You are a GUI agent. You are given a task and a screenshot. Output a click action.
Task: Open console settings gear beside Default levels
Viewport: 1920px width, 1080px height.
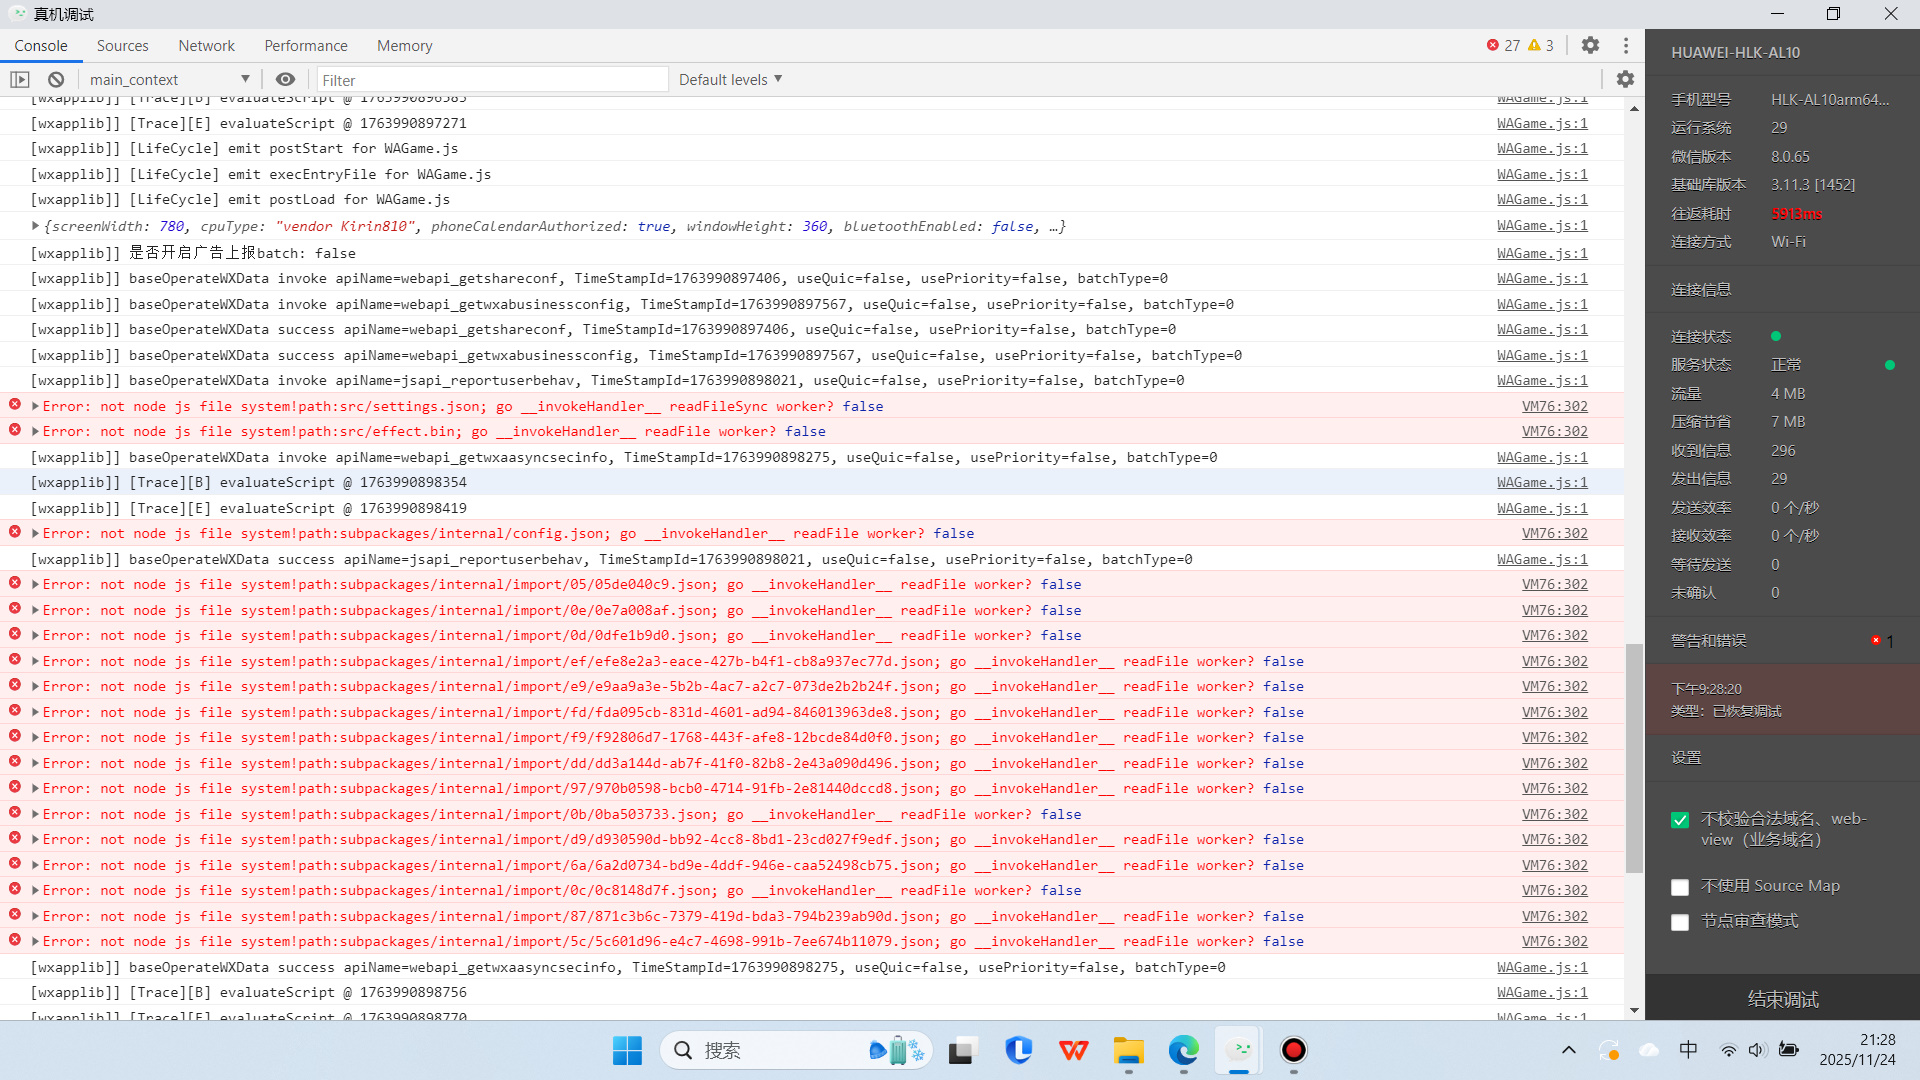click(x=1625, y=79)
